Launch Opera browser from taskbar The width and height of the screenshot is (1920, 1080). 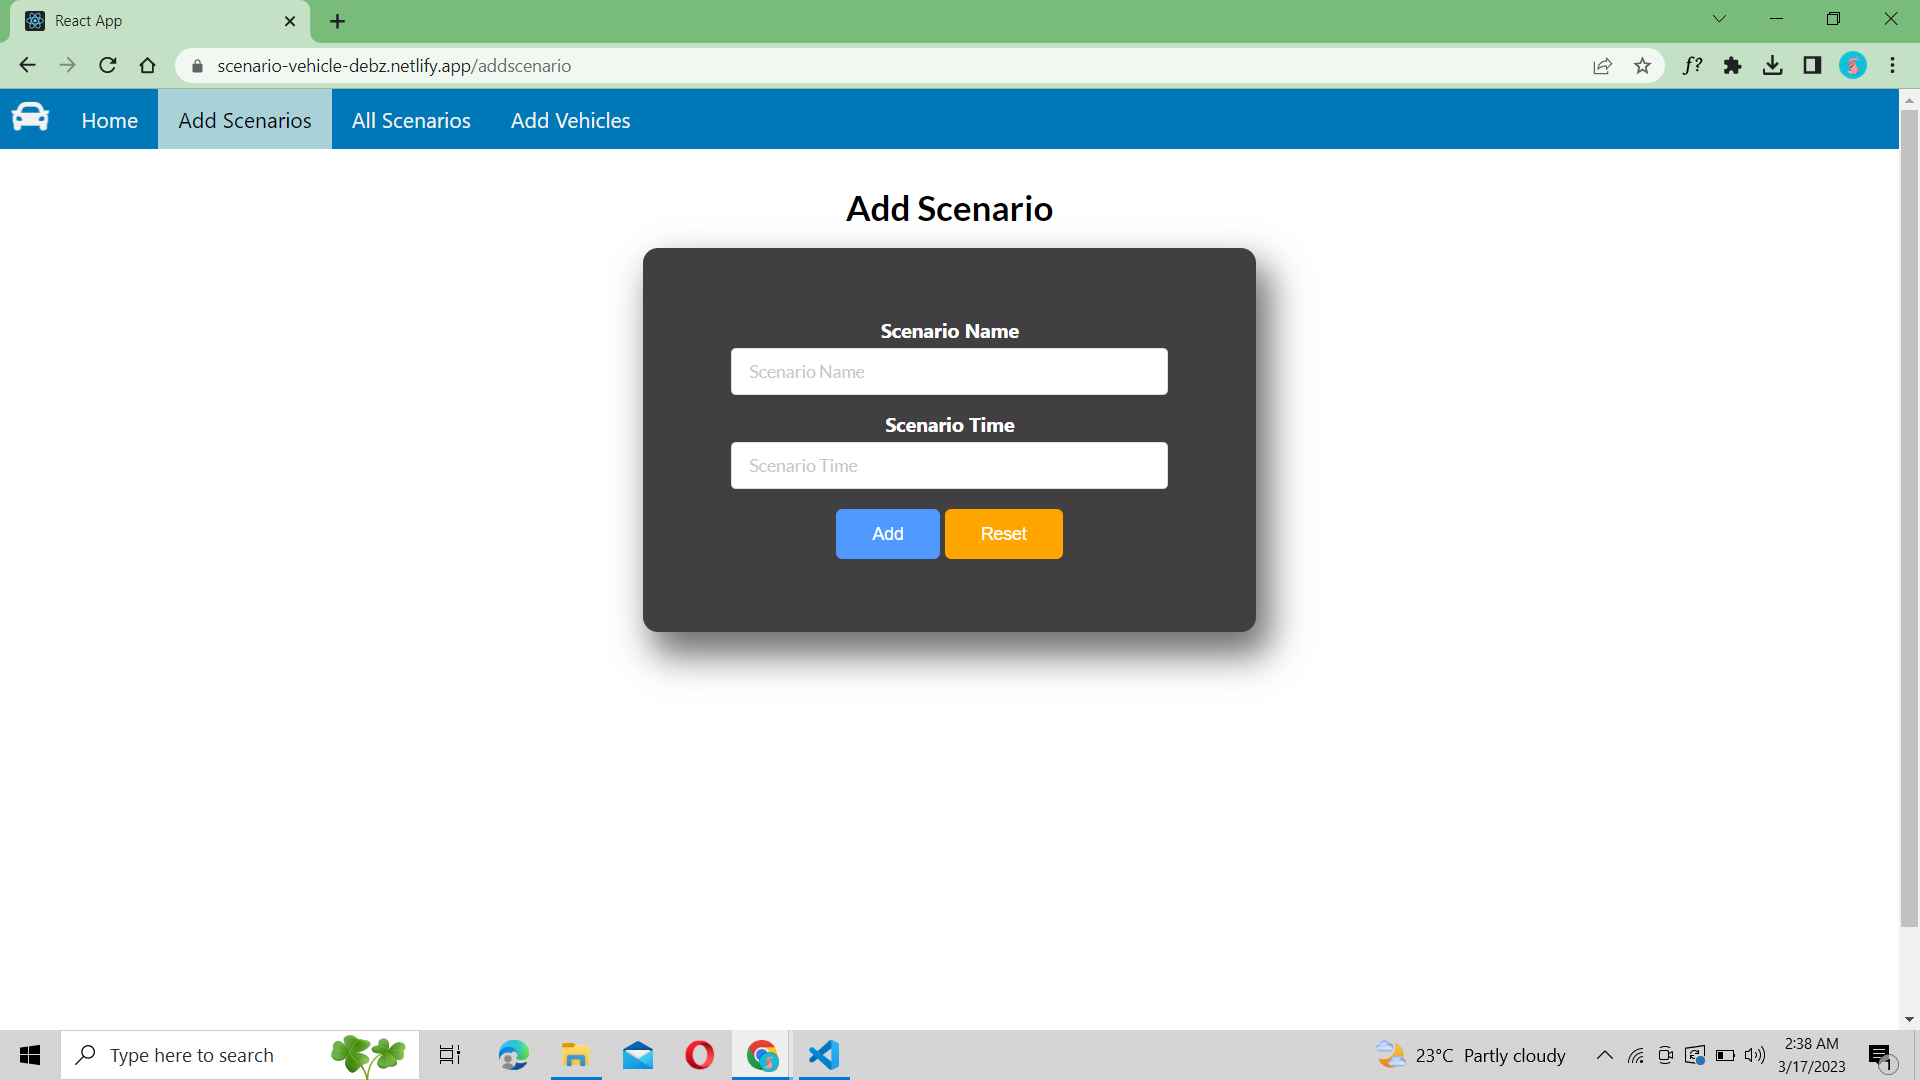699,1055
